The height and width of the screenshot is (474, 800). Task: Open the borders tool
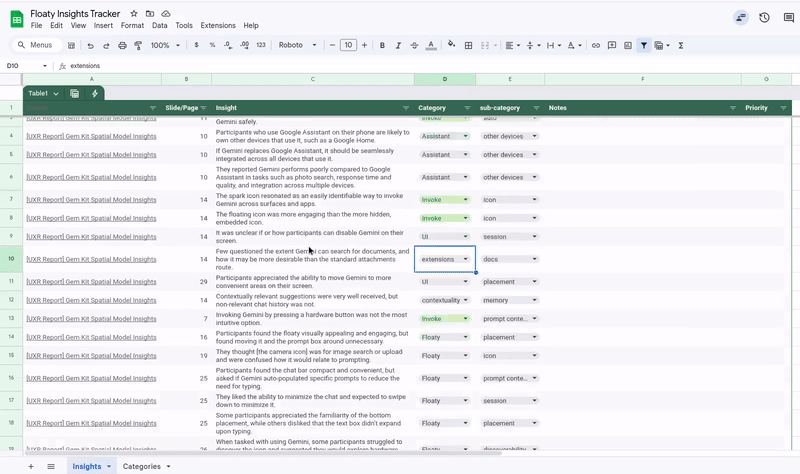point(468,45)
